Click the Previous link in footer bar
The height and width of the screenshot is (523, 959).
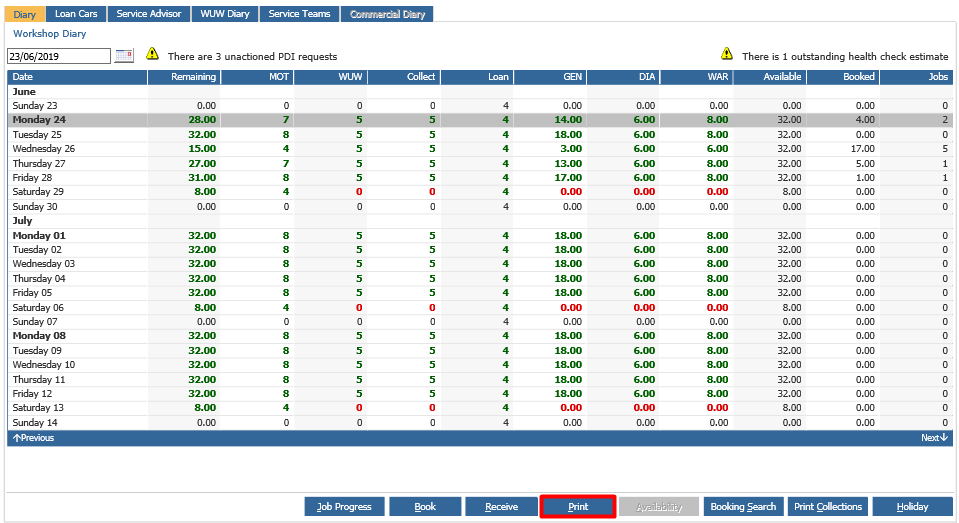click(x=34, y=438)
